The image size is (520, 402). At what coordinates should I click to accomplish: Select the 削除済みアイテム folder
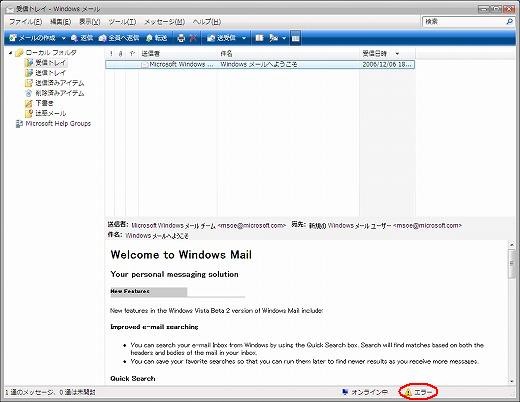tap(60, 93)
